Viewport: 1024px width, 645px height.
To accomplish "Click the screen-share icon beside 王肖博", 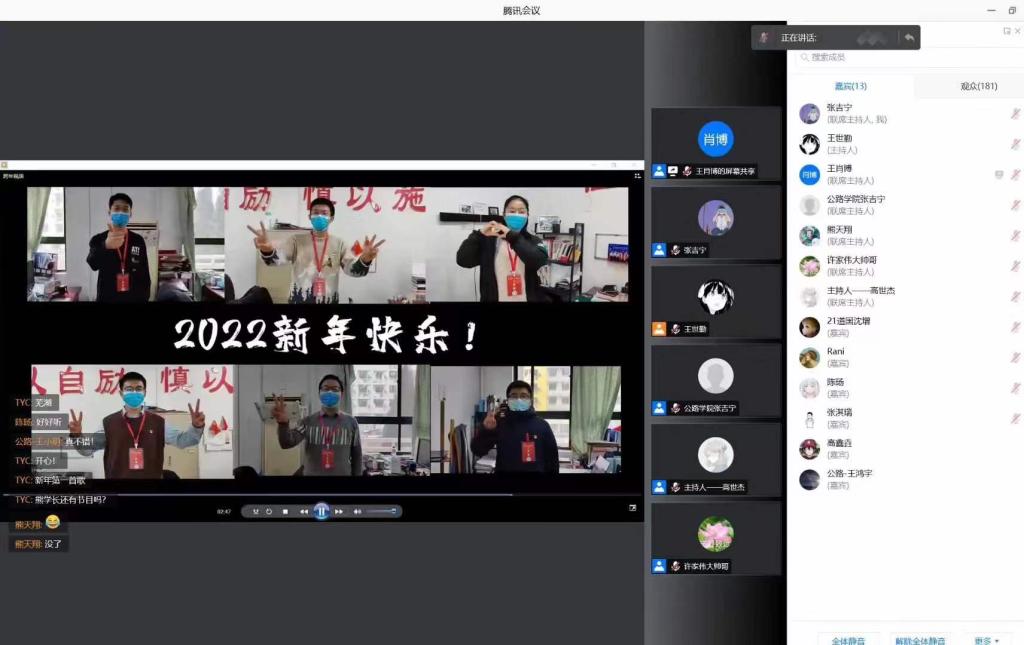I will 998,175.
